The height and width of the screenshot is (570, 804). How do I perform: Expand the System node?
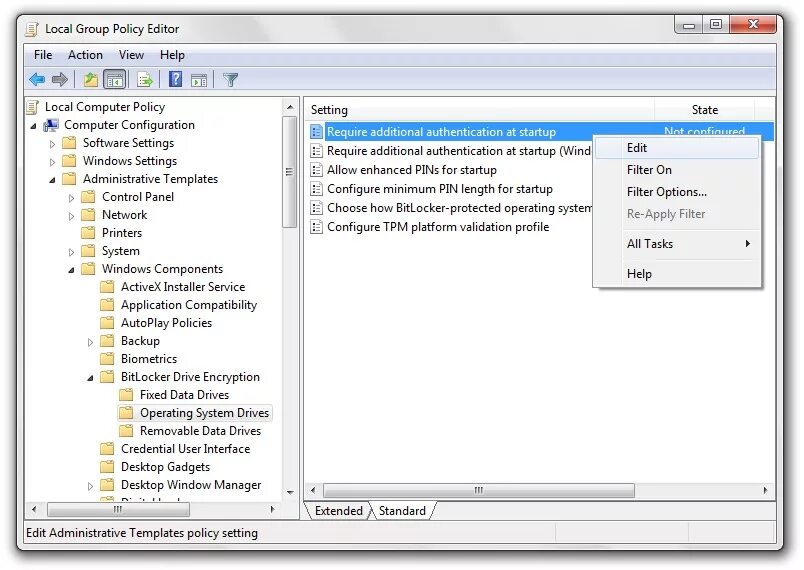71,252
